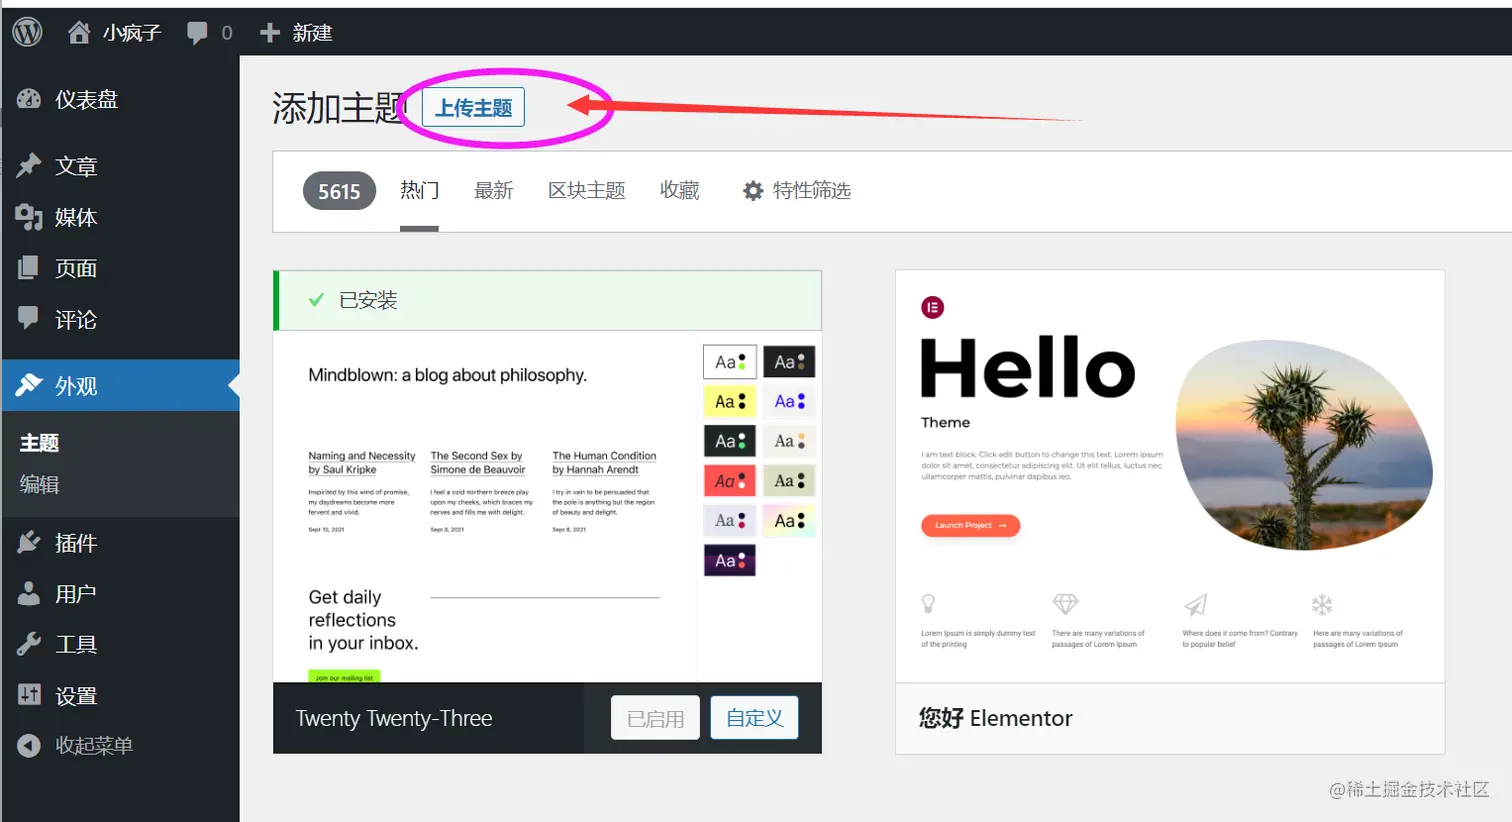Open the 插件 menu item
This screenshot has width=1512, height=822.
click(121, 543)
